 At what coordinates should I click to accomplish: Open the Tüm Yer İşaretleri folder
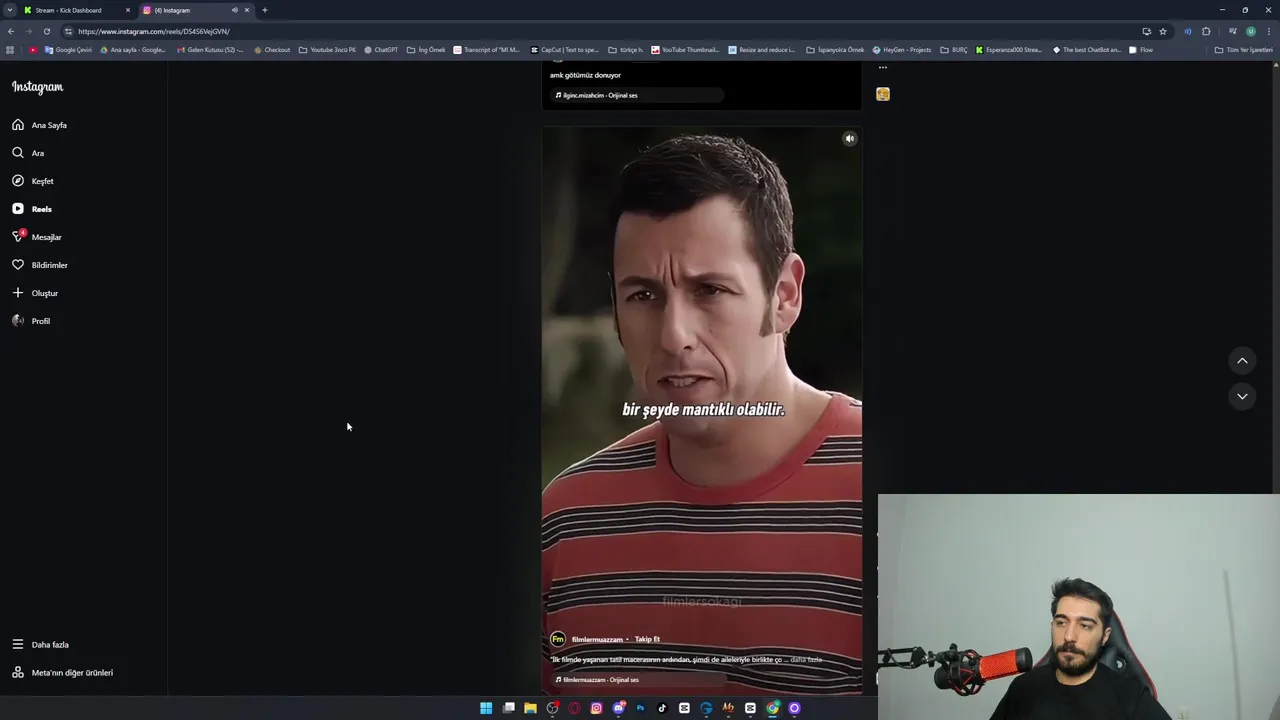(x=1244, y=50)
